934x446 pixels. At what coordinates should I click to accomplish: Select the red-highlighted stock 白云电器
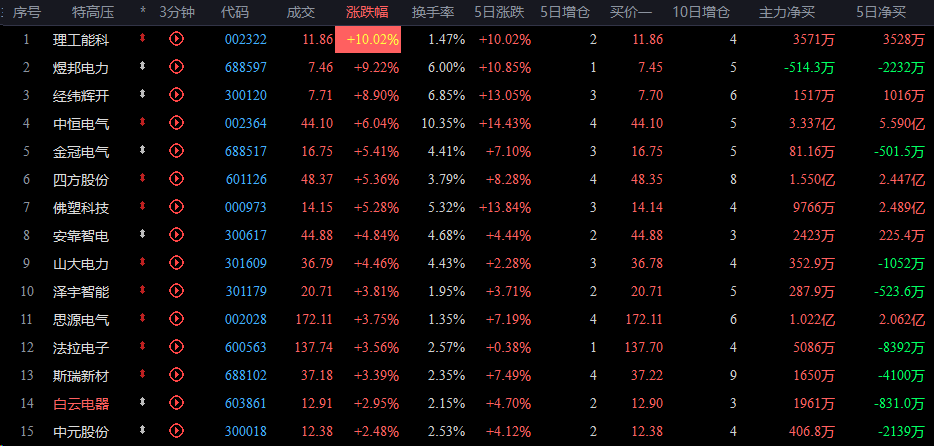click(80, 404)
